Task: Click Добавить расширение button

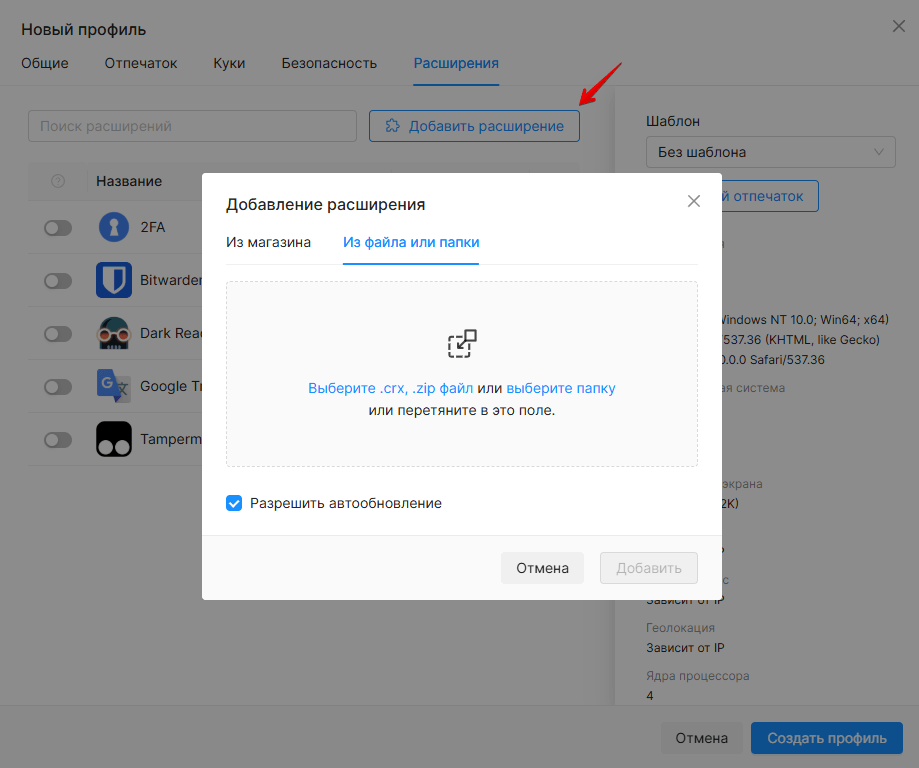Action: click(474, 126)
